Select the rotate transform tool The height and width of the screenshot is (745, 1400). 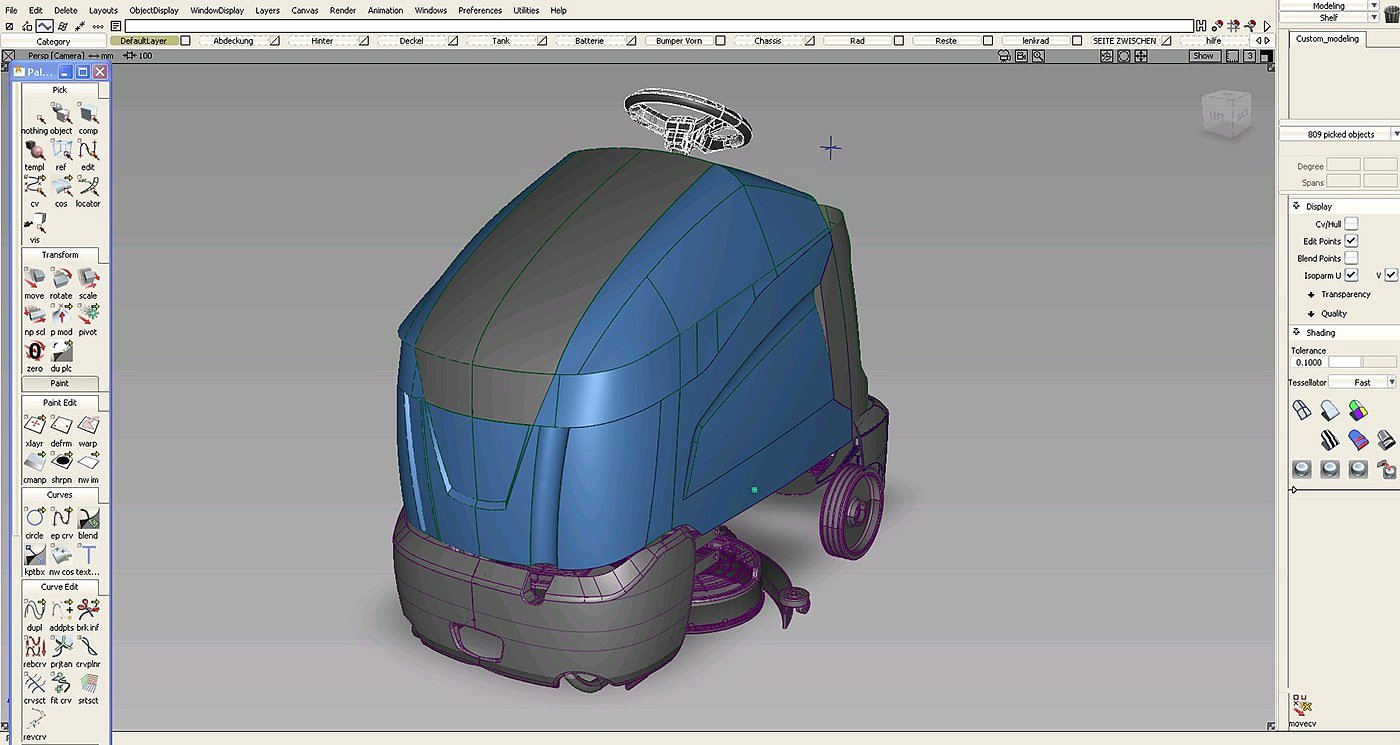[61, 279]
